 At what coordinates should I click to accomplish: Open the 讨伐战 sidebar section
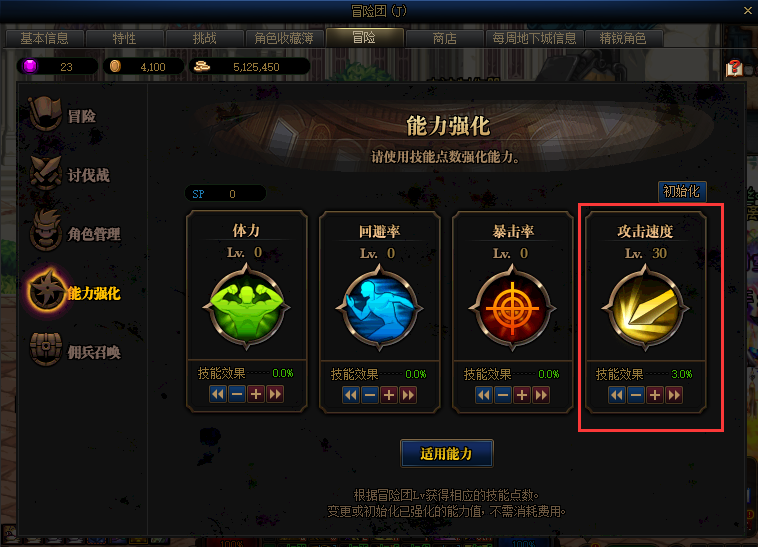70,174
